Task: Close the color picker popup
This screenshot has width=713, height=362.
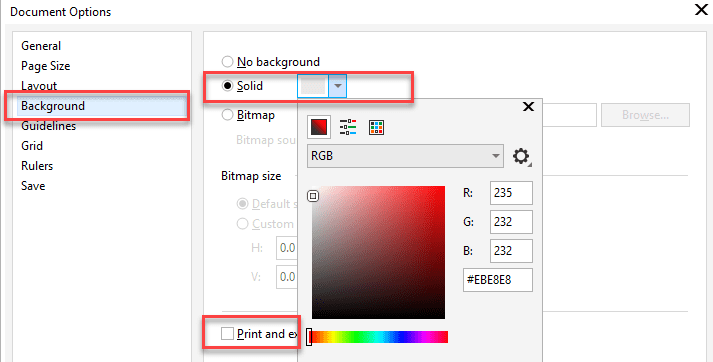Action: pyautogui.click(x=528, y=106)
